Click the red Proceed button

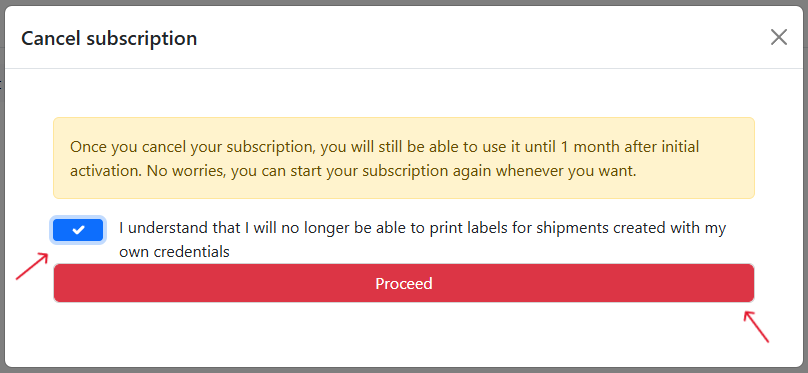403,283
